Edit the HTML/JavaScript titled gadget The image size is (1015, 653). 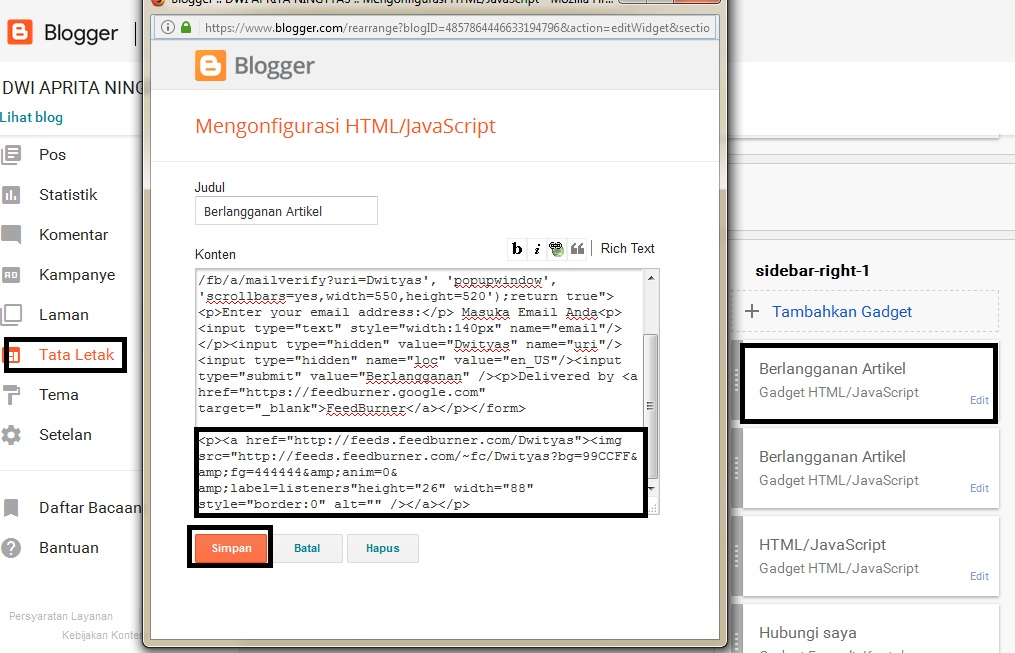(x=979, y=576)
